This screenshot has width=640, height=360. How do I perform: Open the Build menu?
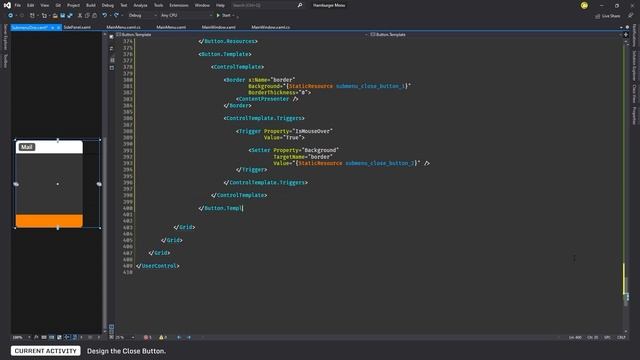tap(91, 5)
